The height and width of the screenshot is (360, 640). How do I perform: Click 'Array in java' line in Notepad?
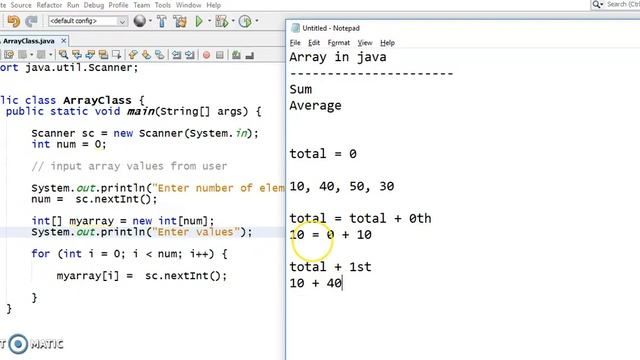(x=338, y=57)
